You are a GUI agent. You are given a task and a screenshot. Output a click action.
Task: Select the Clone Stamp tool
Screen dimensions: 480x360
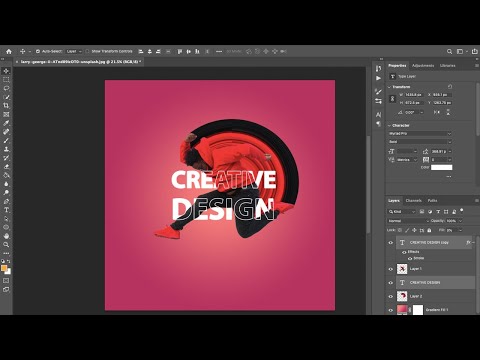click(x=6, y=149)
